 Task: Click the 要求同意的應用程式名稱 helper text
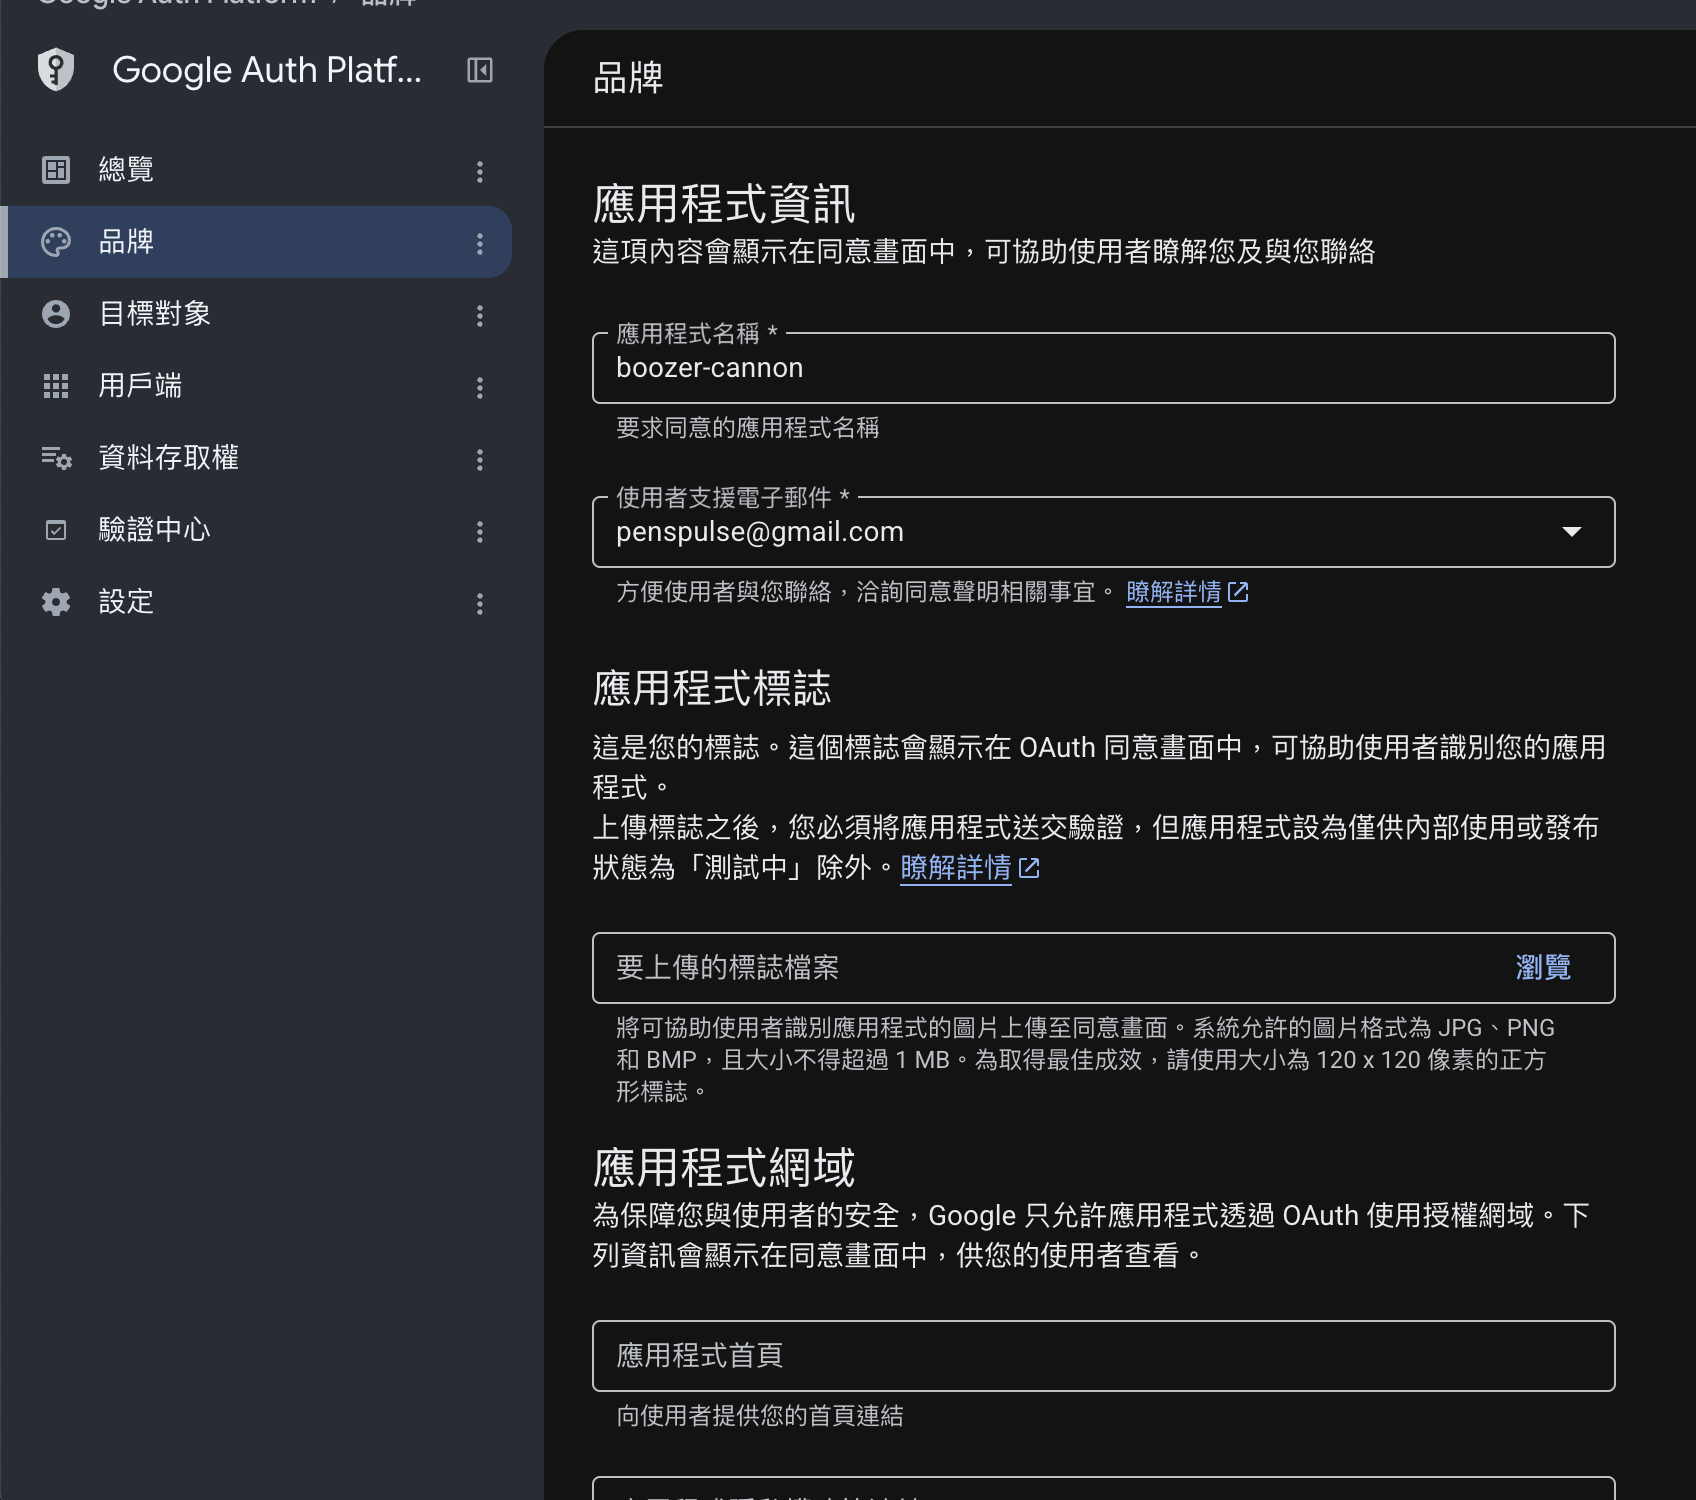[x=748, y=428]
